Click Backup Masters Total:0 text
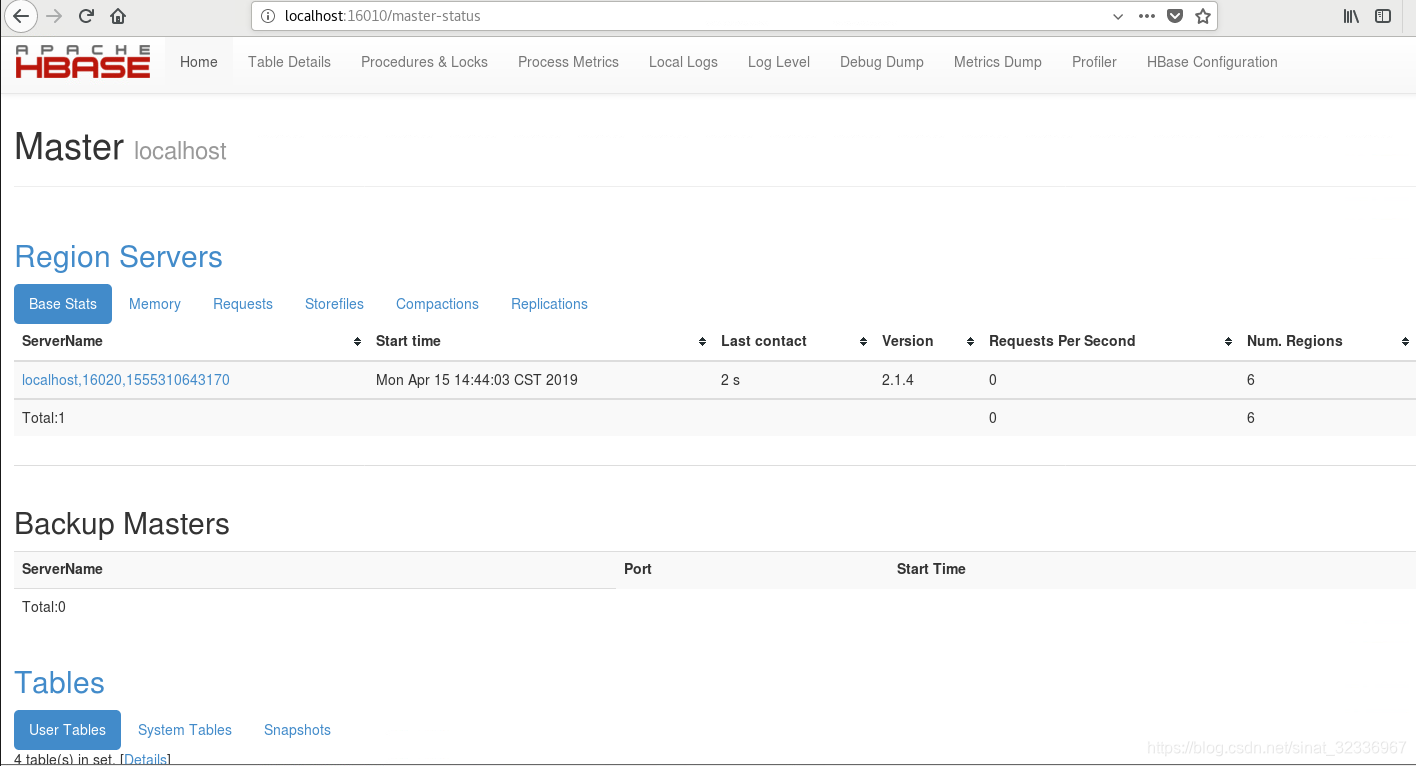The image size is (1416, 766). 44,607
